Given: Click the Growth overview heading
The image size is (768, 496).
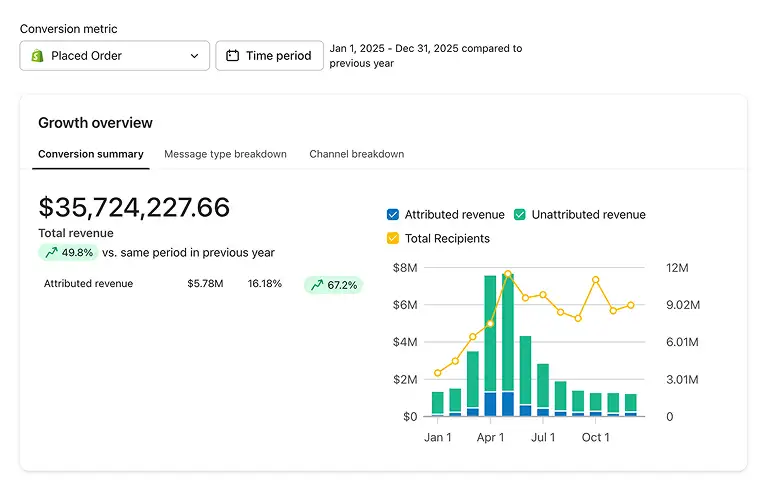Looking at the screenshot, I should coord(96,123).
